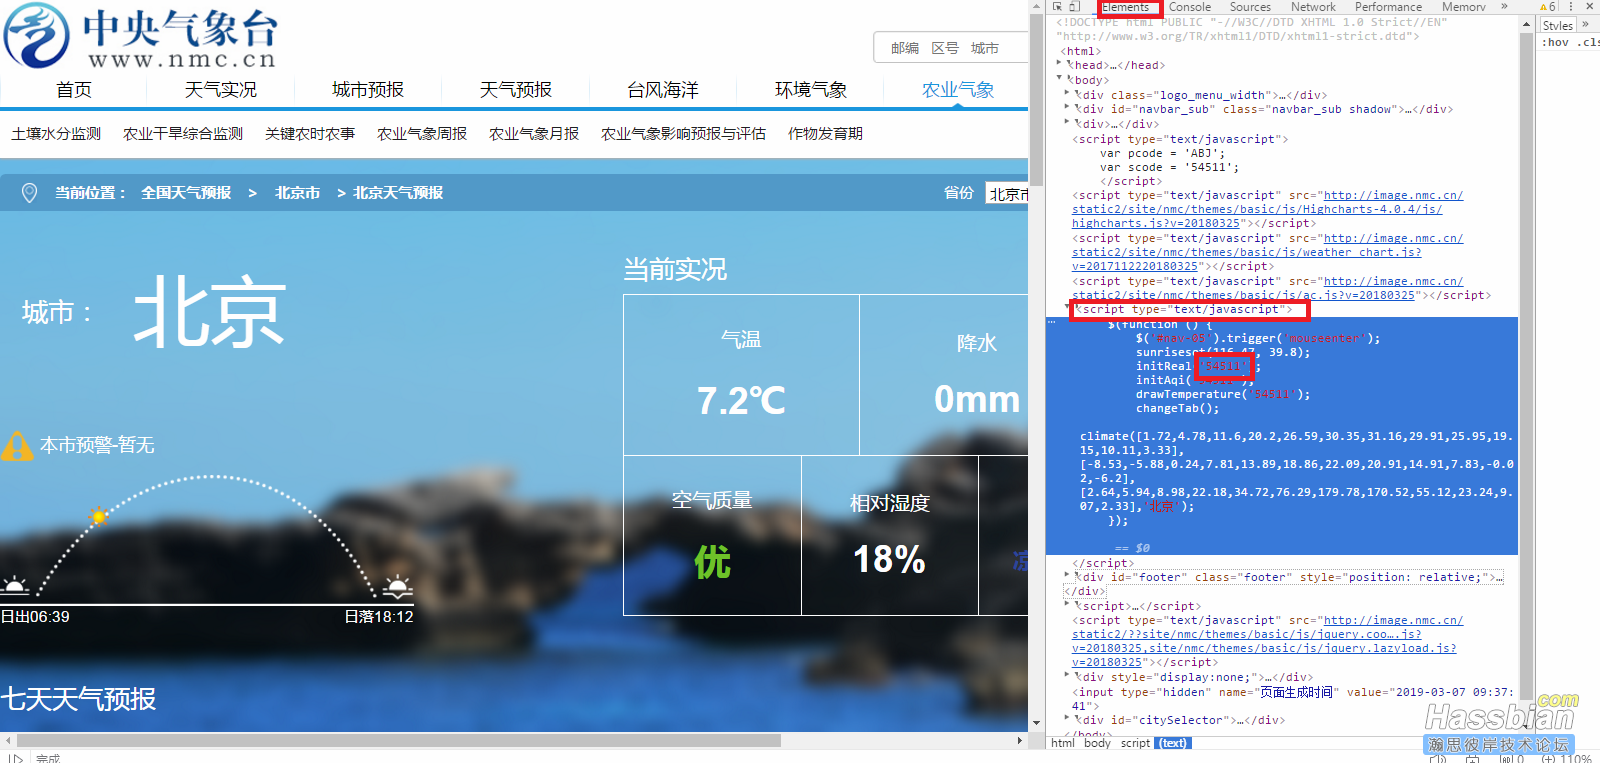Select the script node in DevTools breadcrumb
This screenshot has height=763, width=1600.
(1135, 743)
